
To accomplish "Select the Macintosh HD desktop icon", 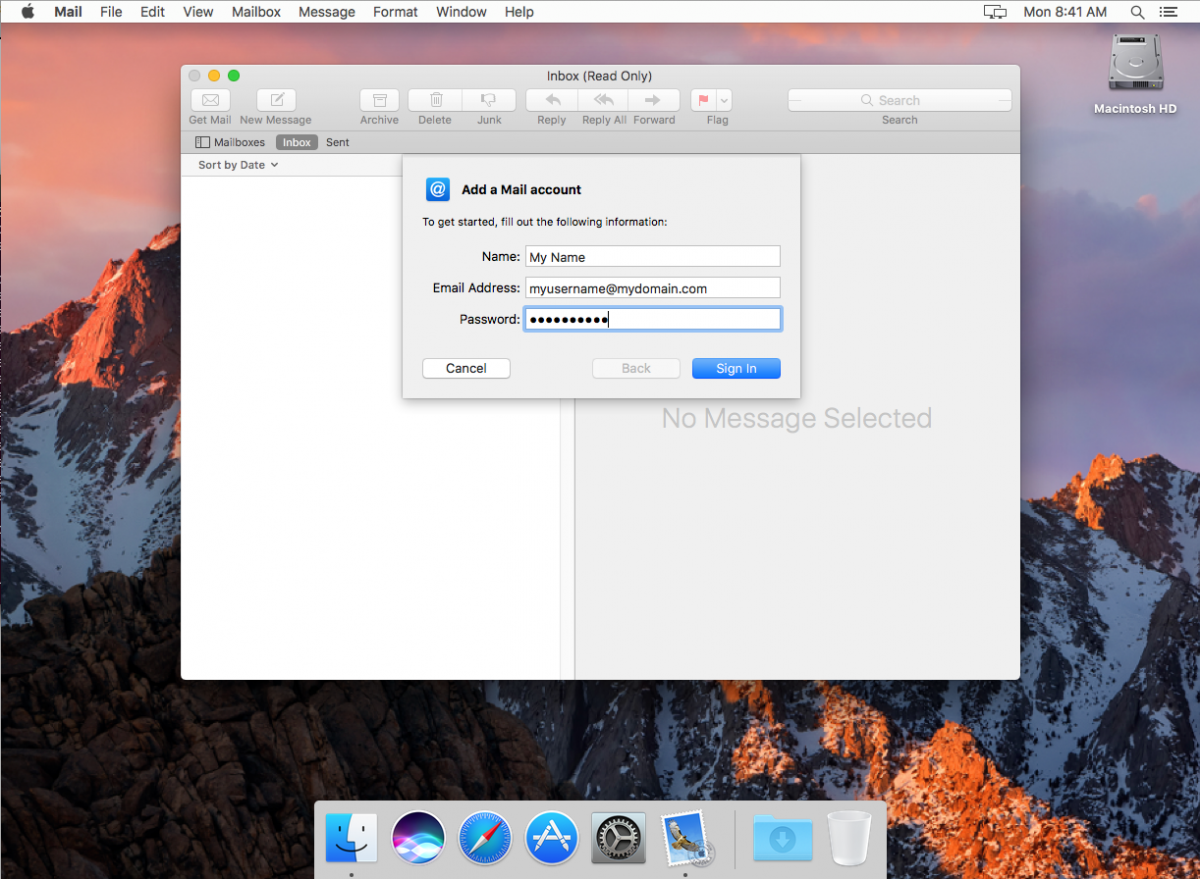I will 1135,75.
